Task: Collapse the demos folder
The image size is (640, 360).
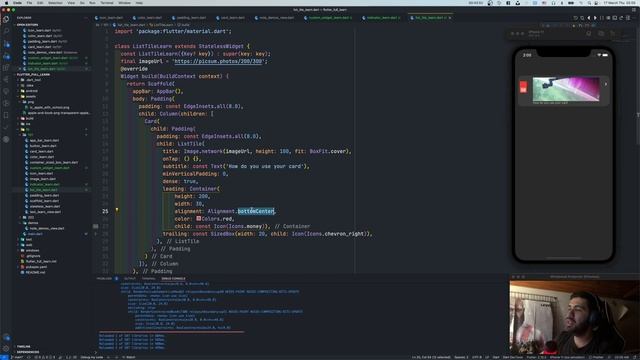Action: 33,223
